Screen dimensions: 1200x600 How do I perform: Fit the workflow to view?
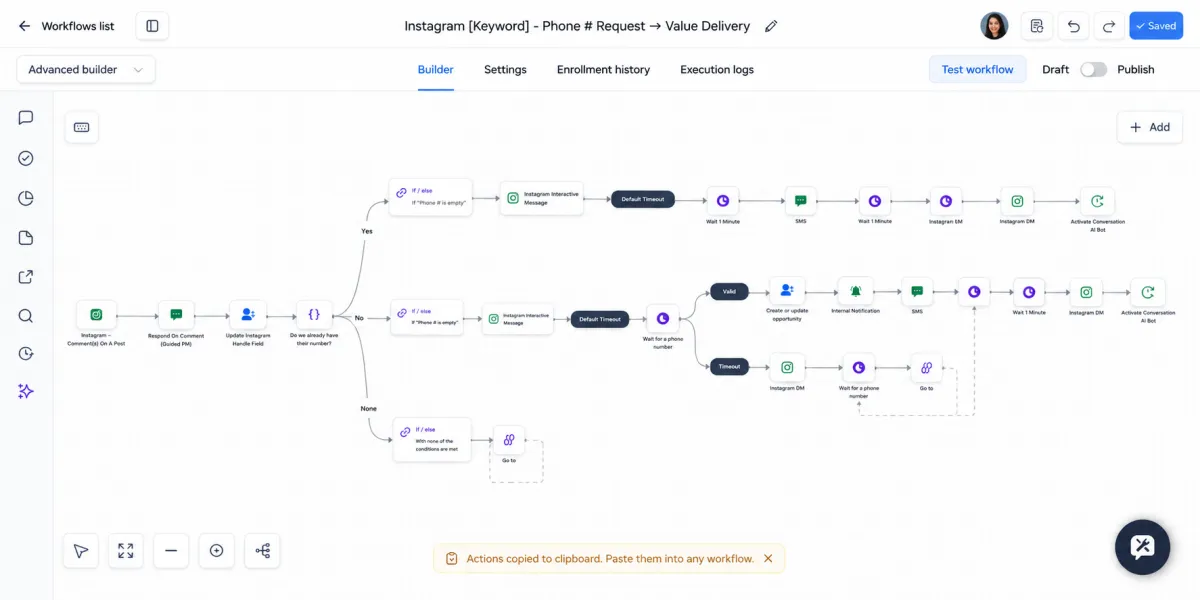click(126, 551)
